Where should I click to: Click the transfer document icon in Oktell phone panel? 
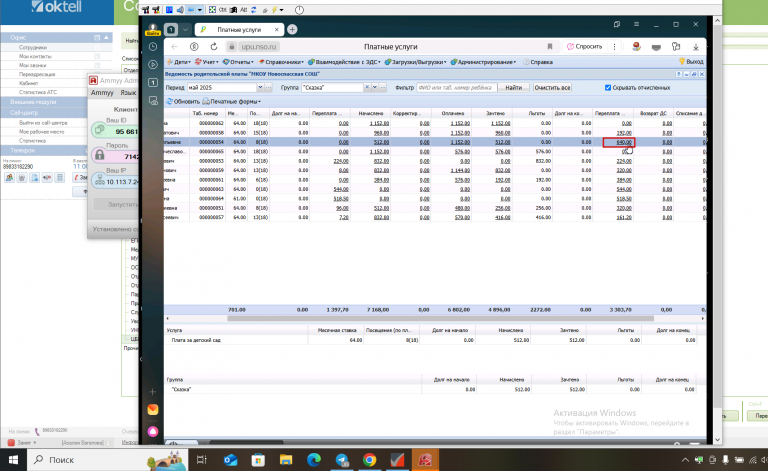click(34, 178)
